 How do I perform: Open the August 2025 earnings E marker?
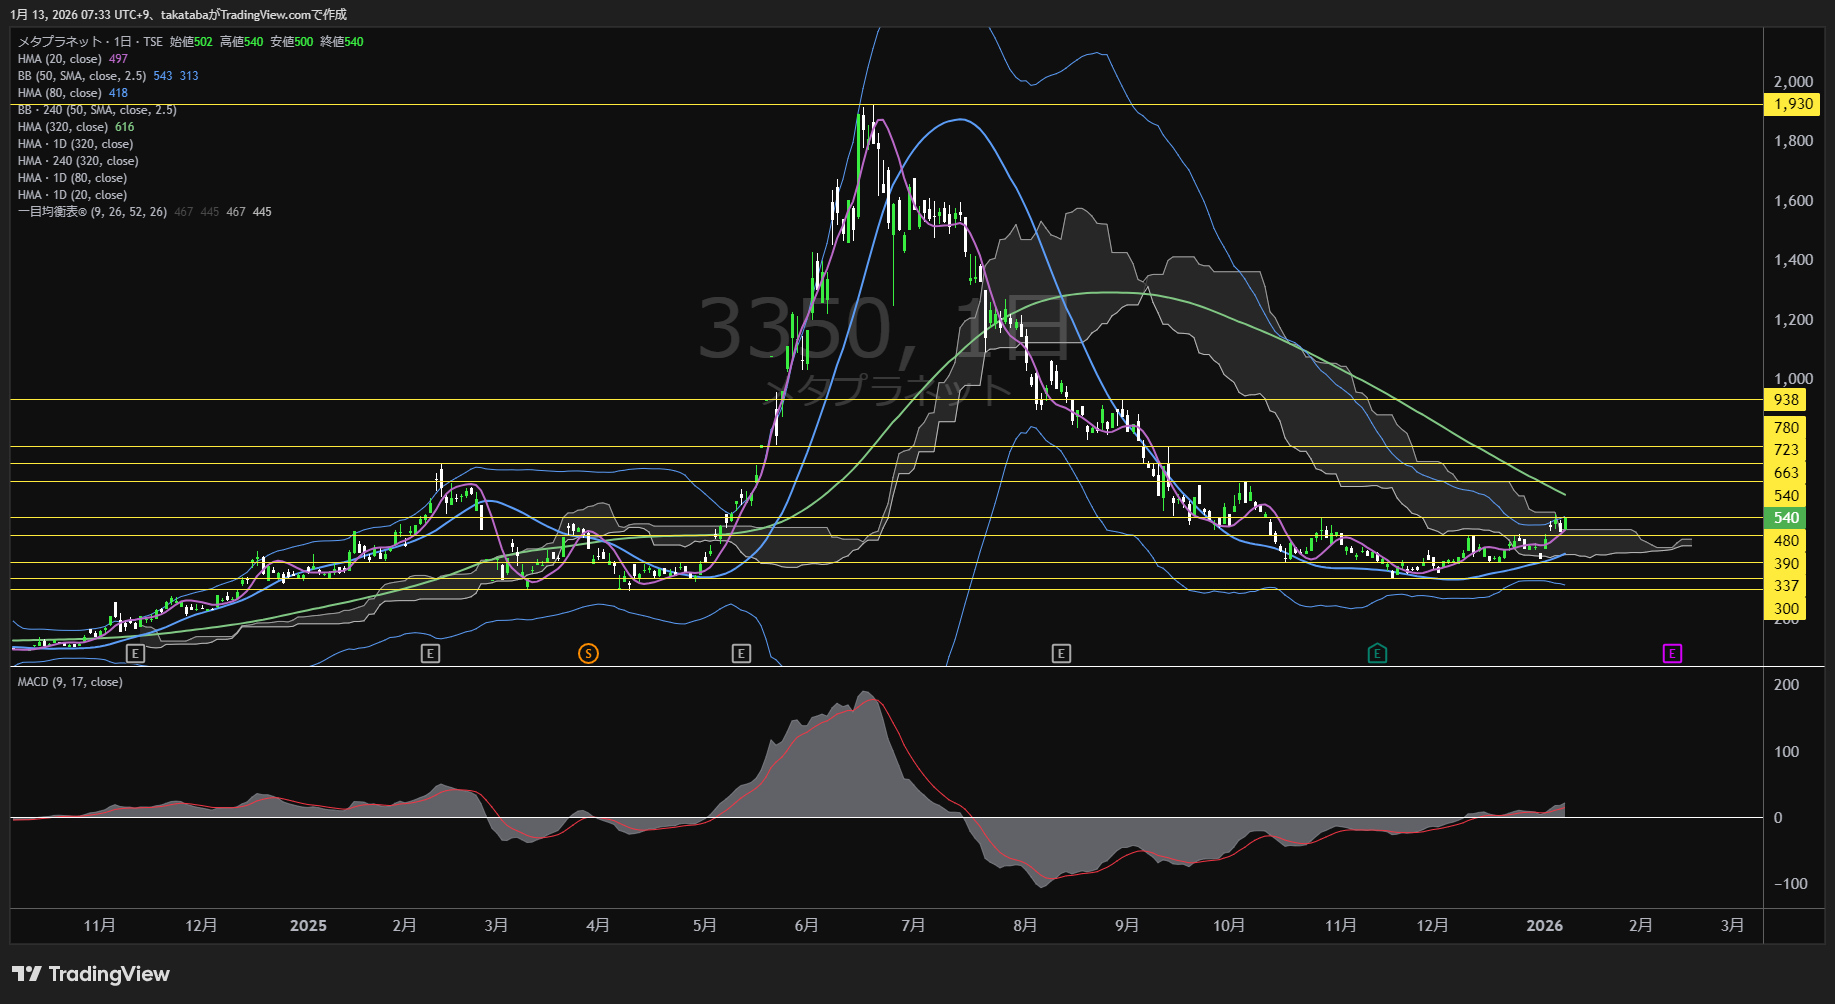(1061, 653)
